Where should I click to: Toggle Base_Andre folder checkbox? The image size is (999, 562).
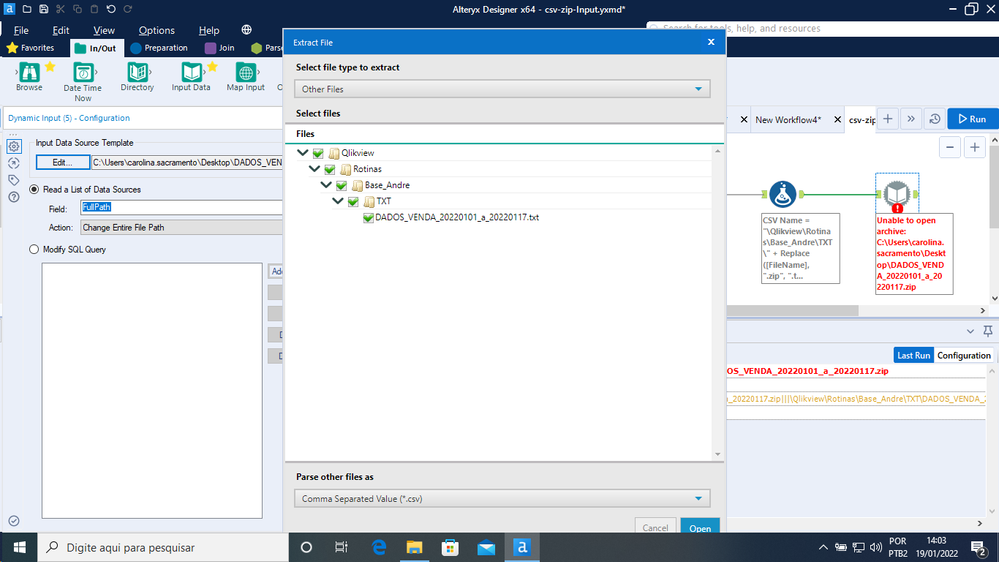click(341, 185)
